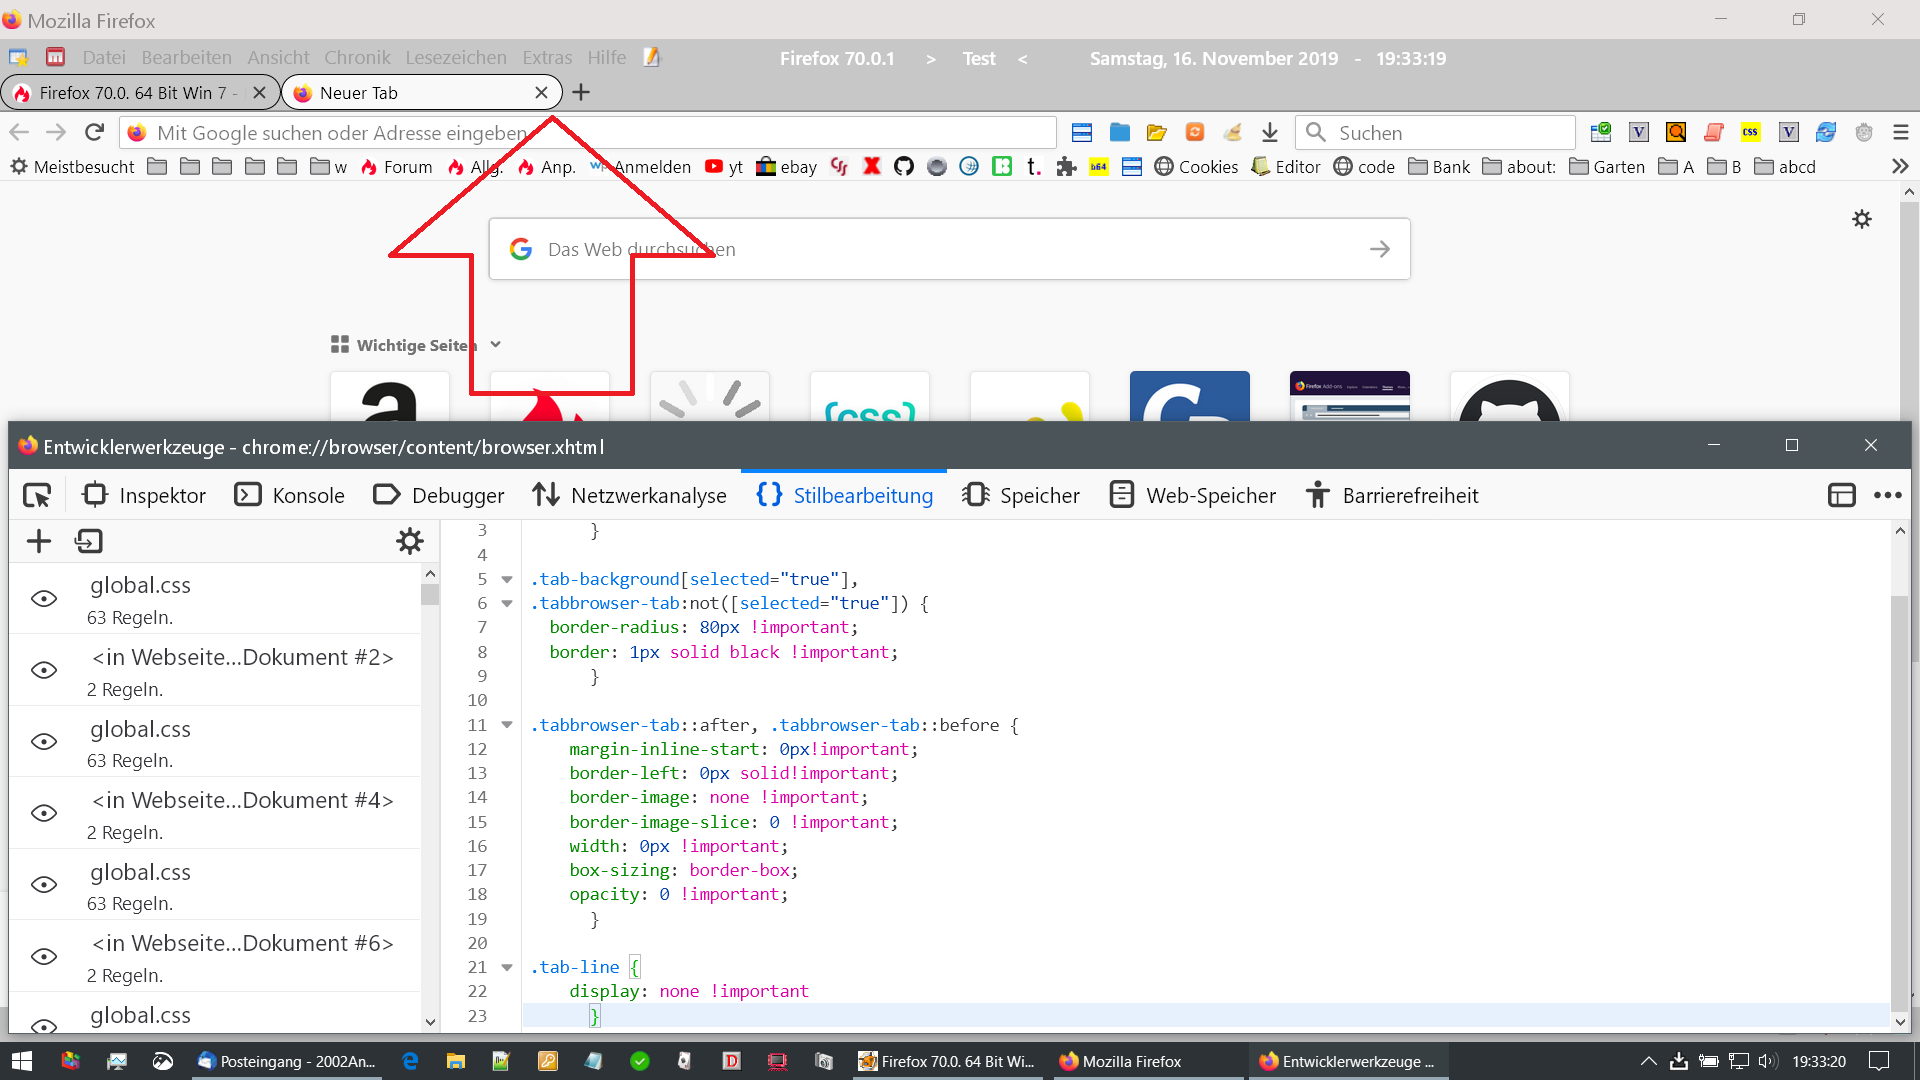Screen dimensions: 1920x1080
Task: Open the Lesezeichen menu
Action: pos(455,58)
